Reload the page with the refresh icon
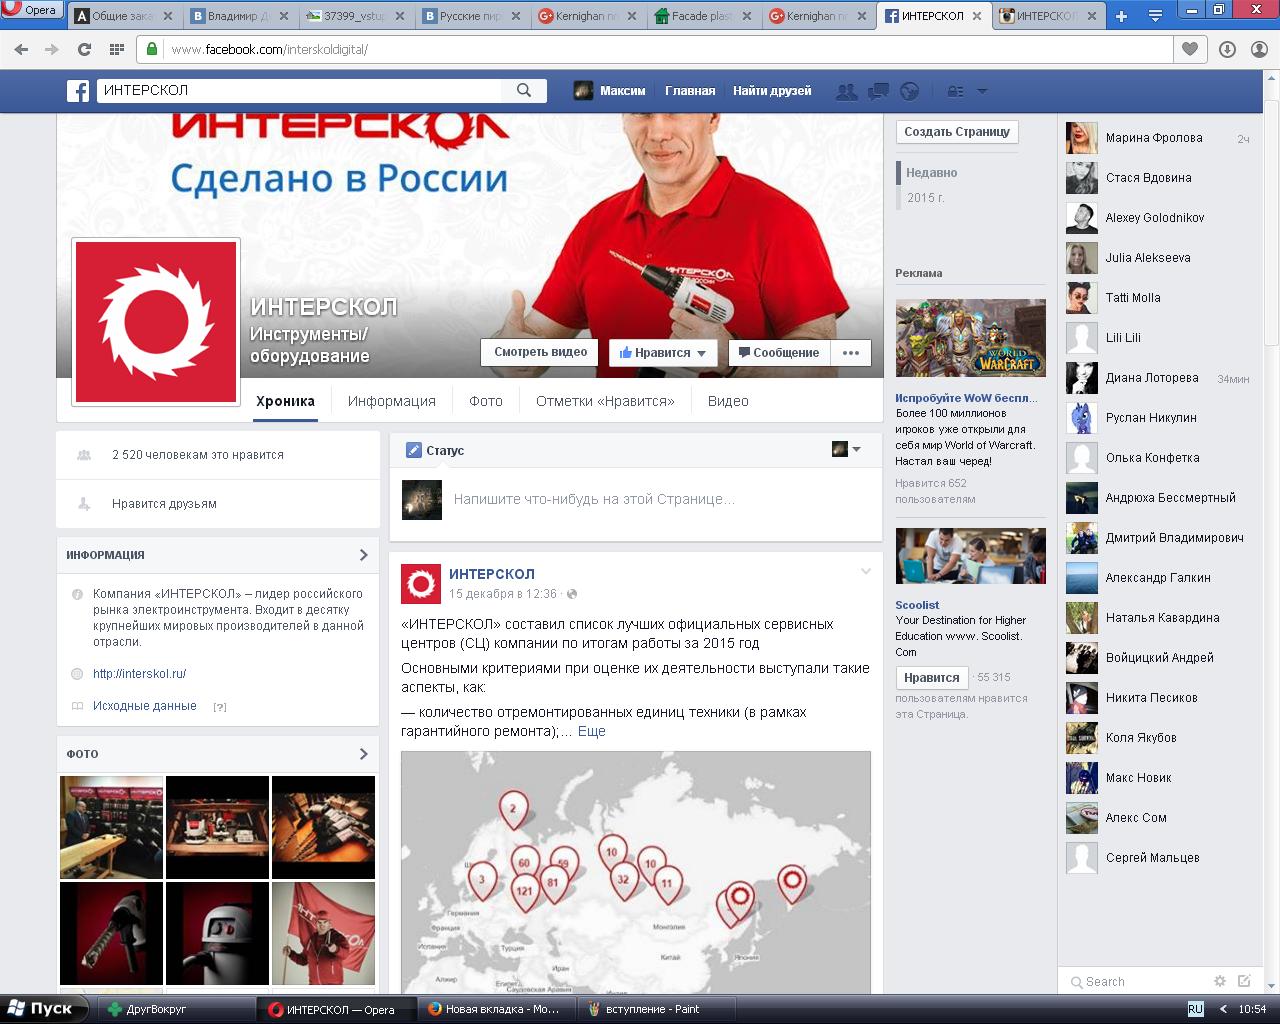The height and width of the screenshot is (1024, 1280). 84,49
